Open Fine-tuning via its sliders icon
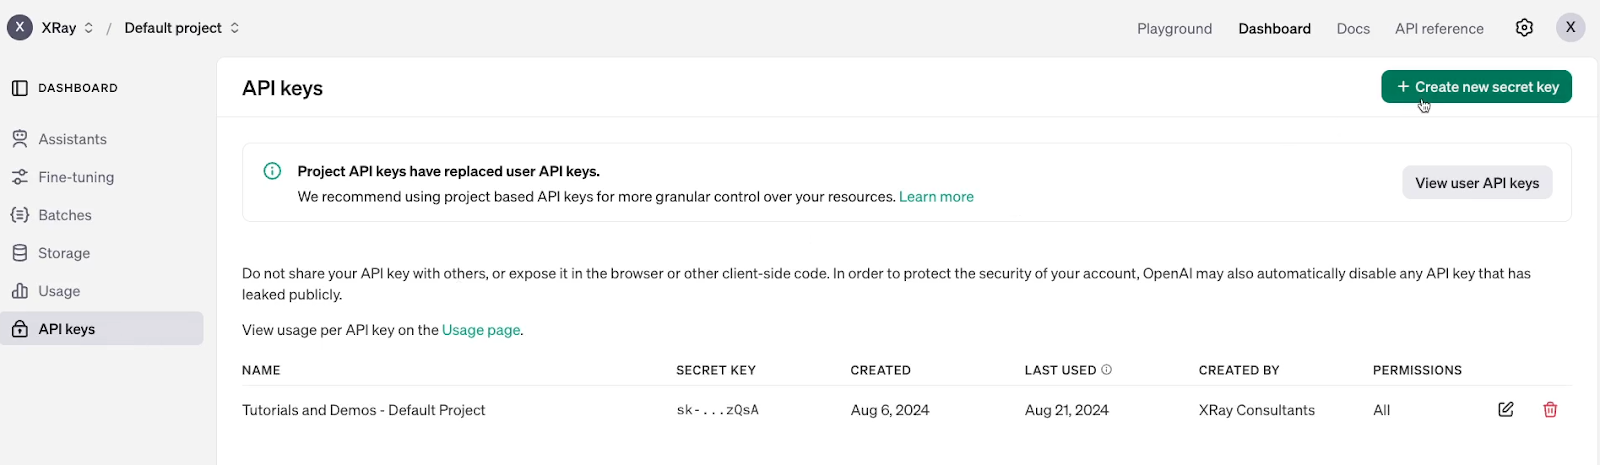The image size is (1600, 465). [20, 177]
